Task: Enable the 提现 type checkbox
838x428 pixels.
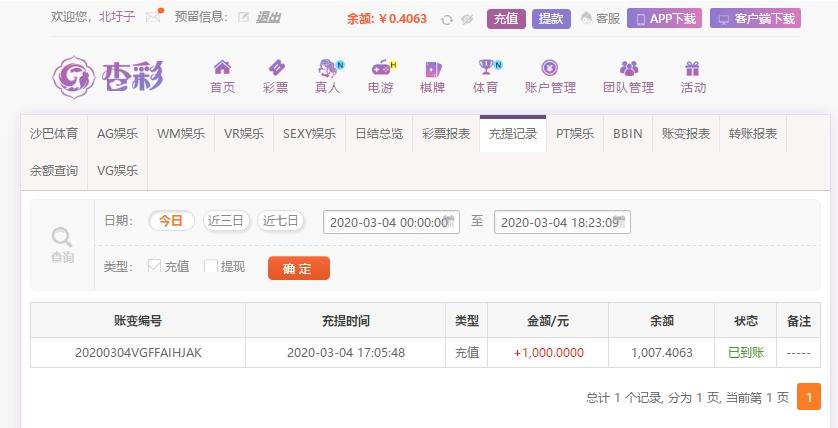Action: point(211,266)
